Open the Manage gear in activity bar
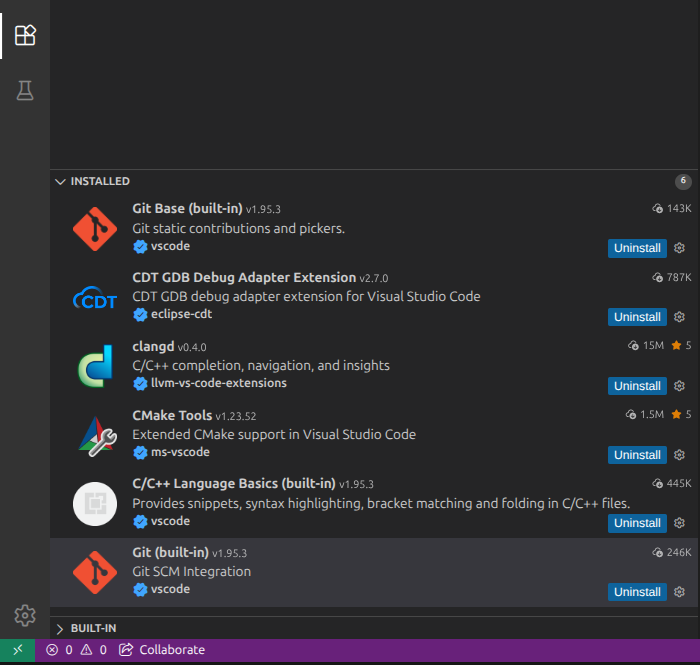700x665 pixels. point(25,615)
